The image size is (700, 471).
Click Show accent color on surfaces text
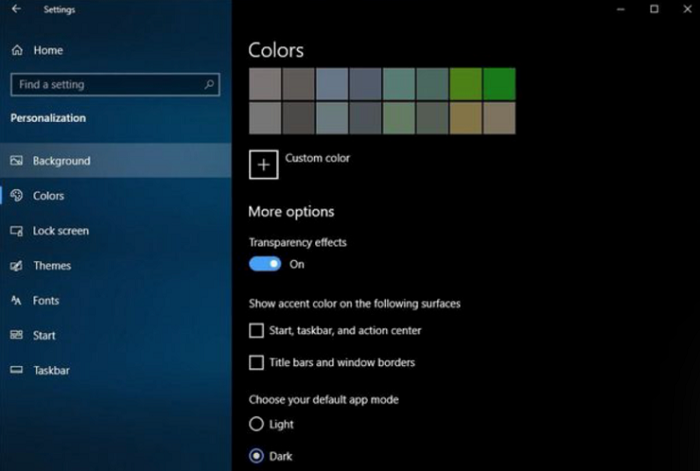[x=354, y=304]
